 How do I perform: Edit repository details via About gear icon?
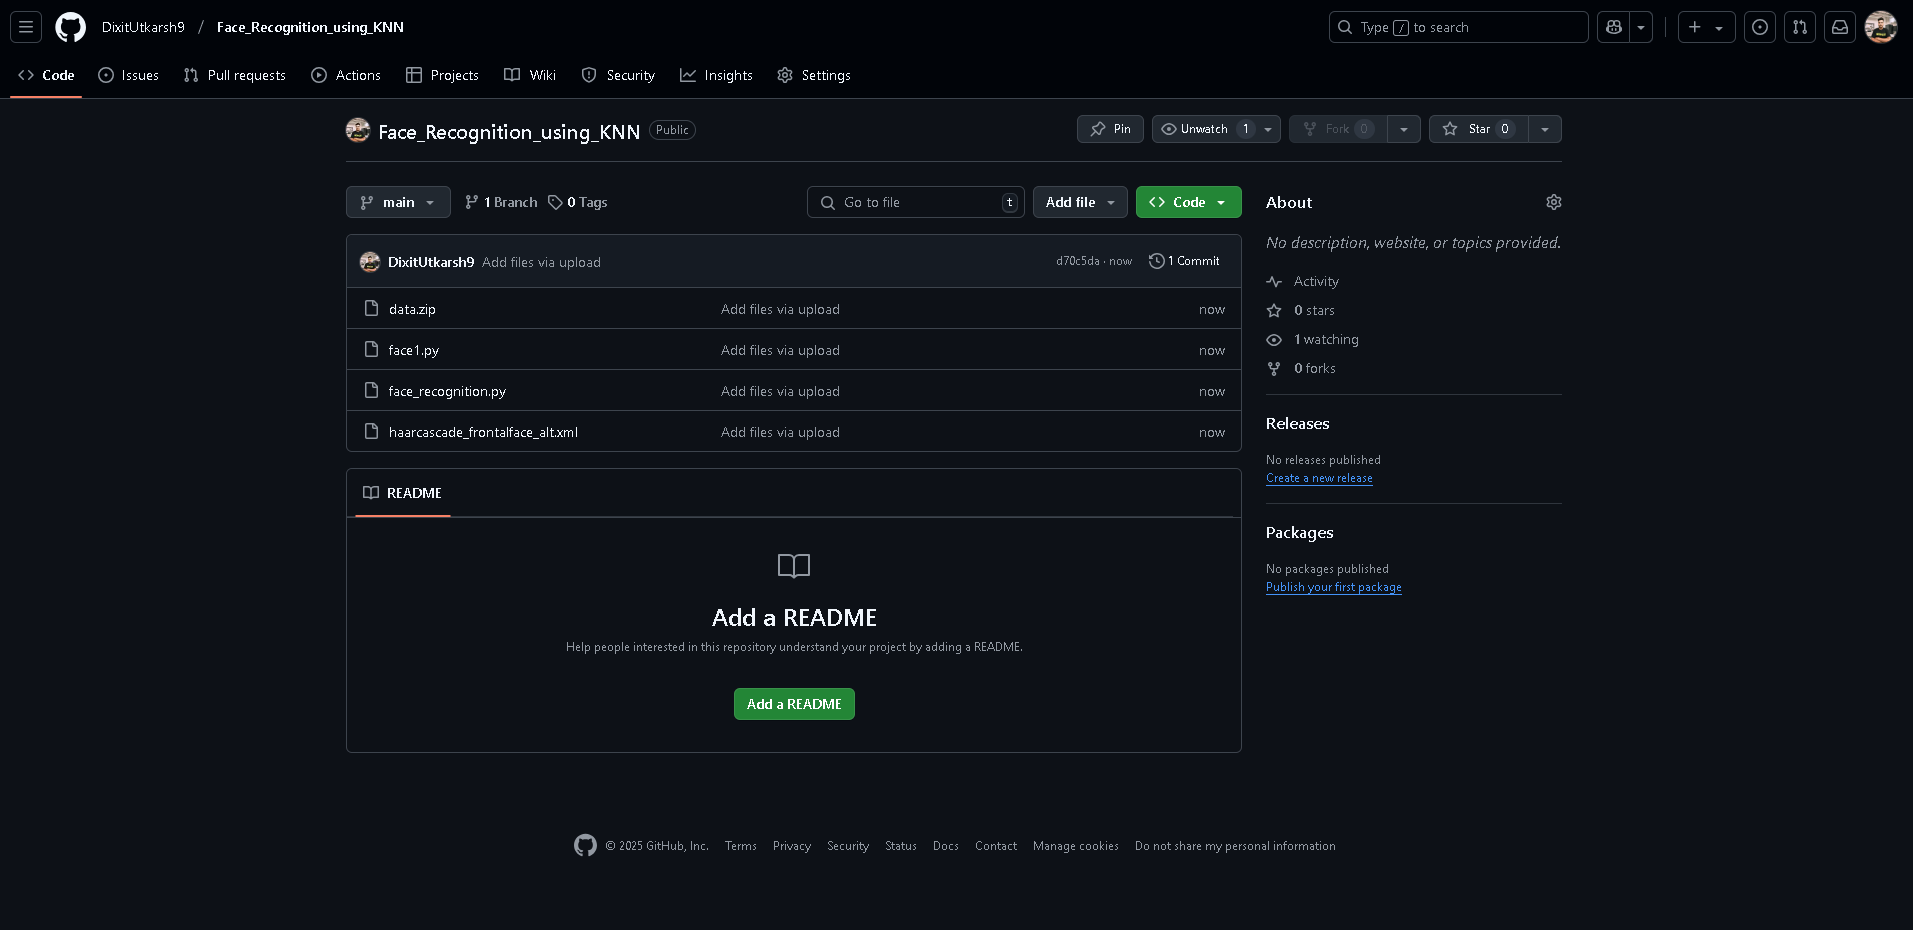1553,202
